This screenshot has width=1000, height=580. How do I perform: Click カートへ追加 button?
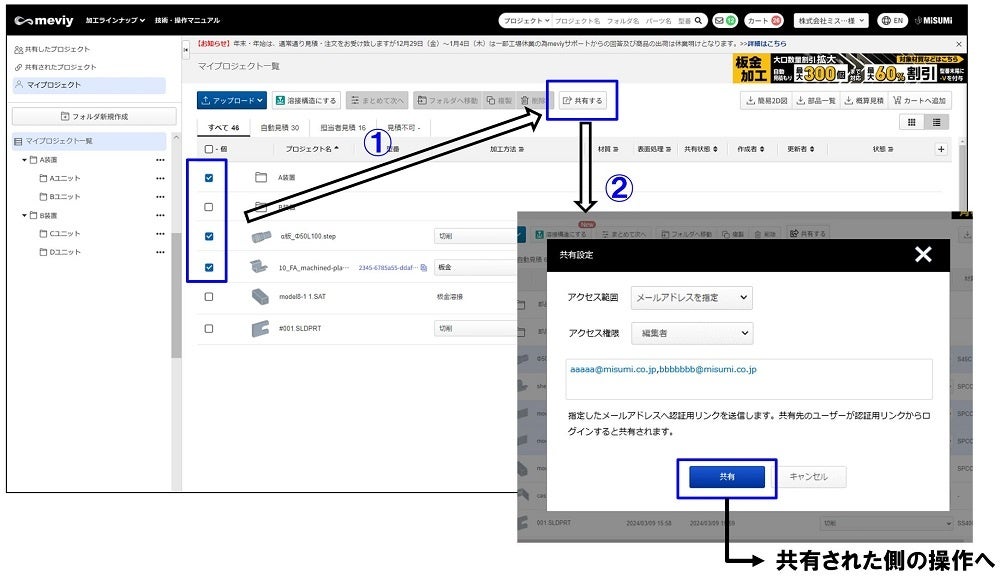click(x=919, y=100)
